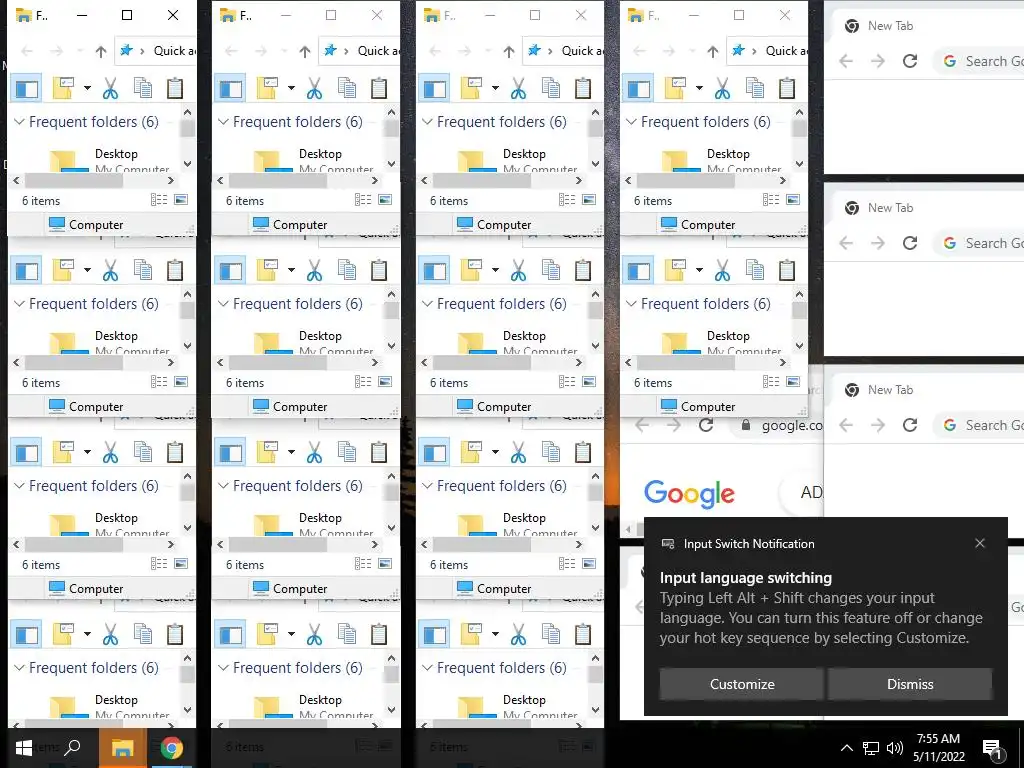1024x768 pixels.
Task: Click Cut scissors in top-left Explorer window
Action: coord(110,88)
